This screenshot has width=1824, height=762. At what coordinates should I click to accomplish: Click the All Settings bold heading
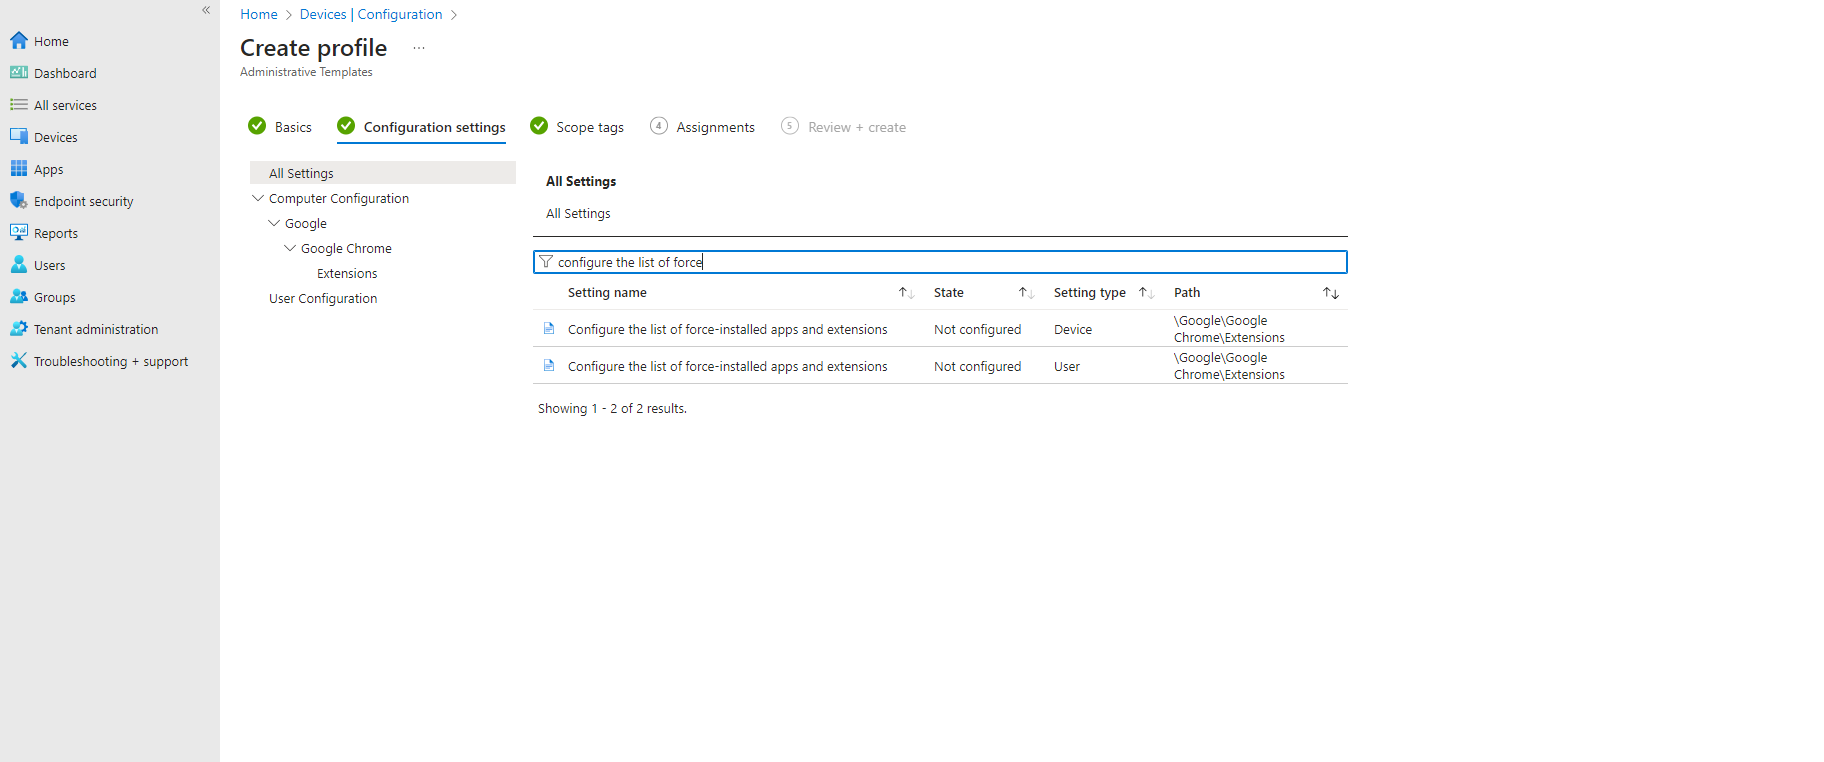[x=581, y=181]
